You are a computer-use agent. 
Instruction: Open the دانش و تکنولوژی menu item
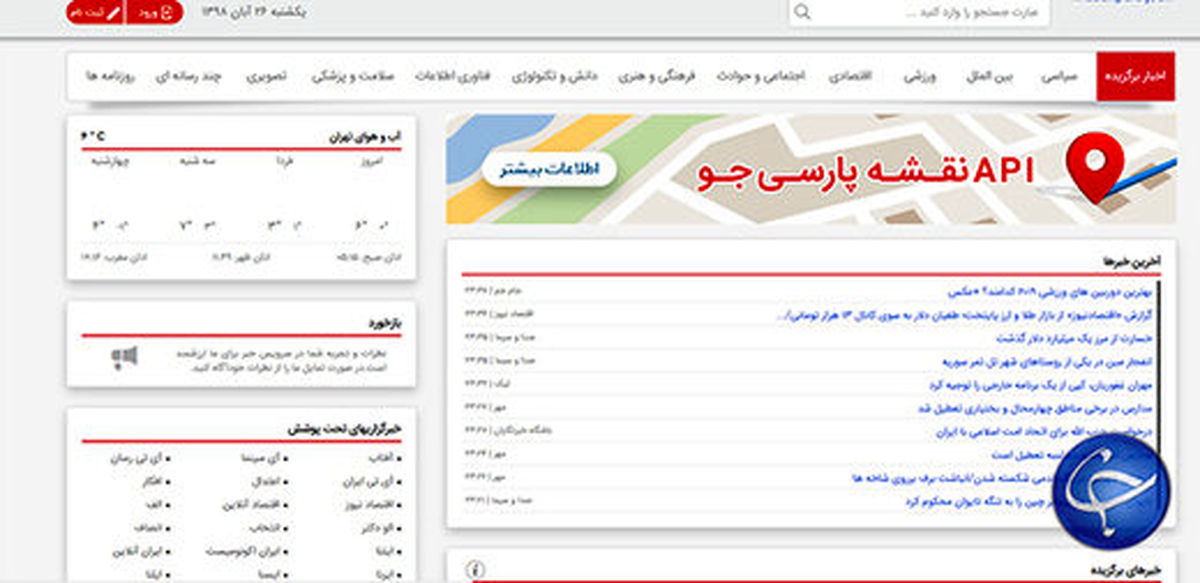tap(553, 76)
